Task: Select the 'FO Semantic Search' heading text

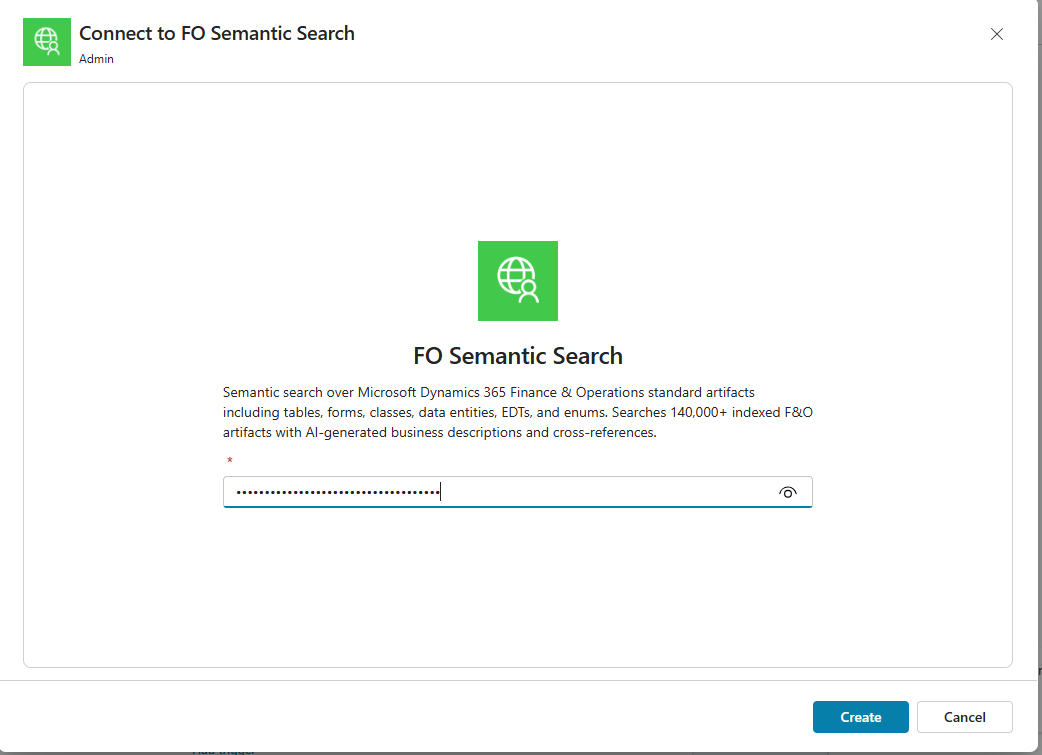Action: (518, 356)
